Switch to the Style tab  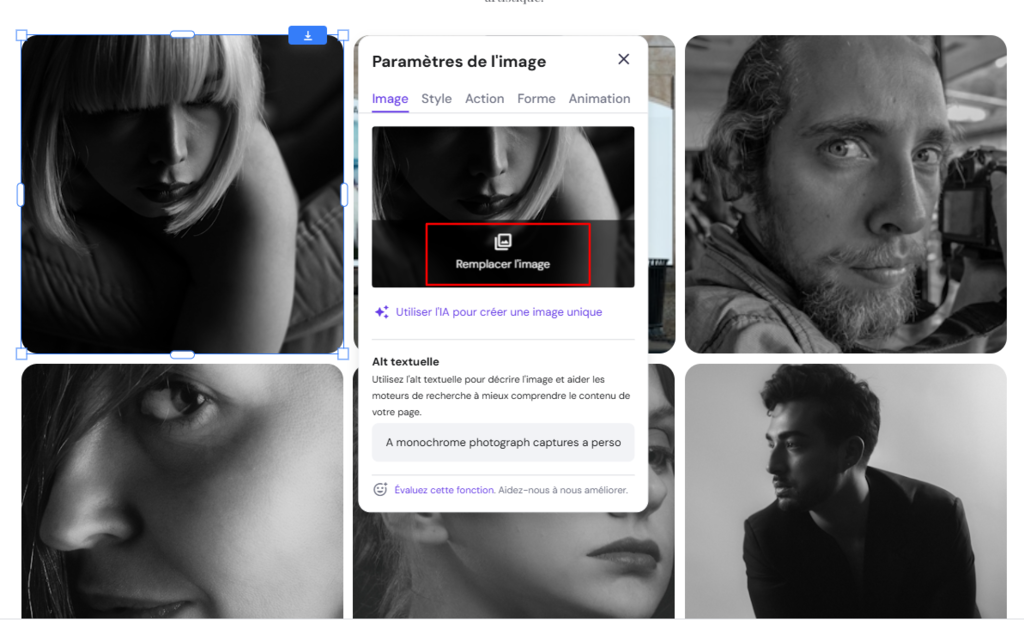coord(436,98)
